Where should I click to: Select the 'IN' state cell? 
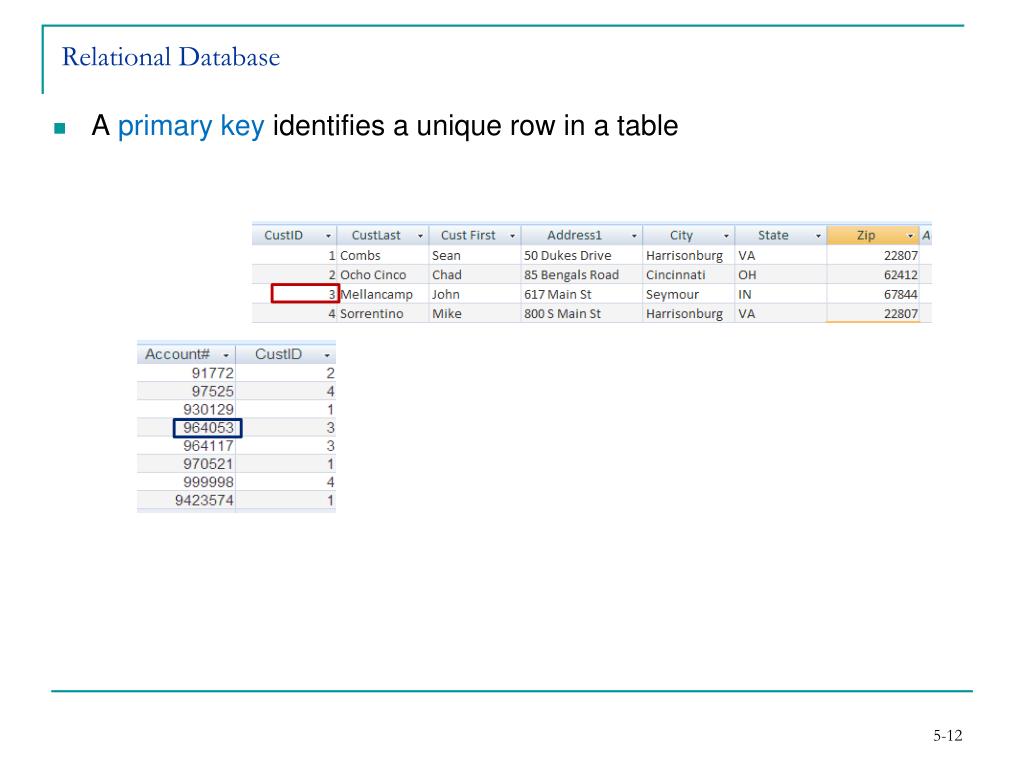pyautogui.click(x=781, y=295)
